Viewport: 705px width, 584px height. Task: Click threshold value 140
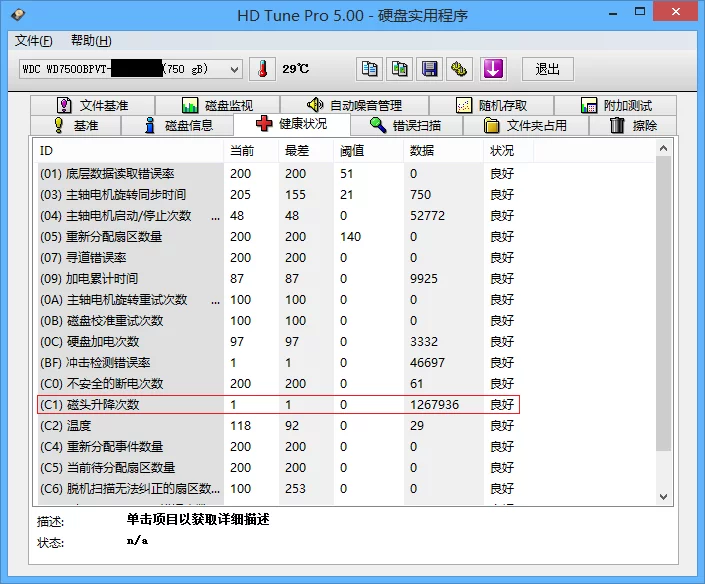tap(351, 236)
